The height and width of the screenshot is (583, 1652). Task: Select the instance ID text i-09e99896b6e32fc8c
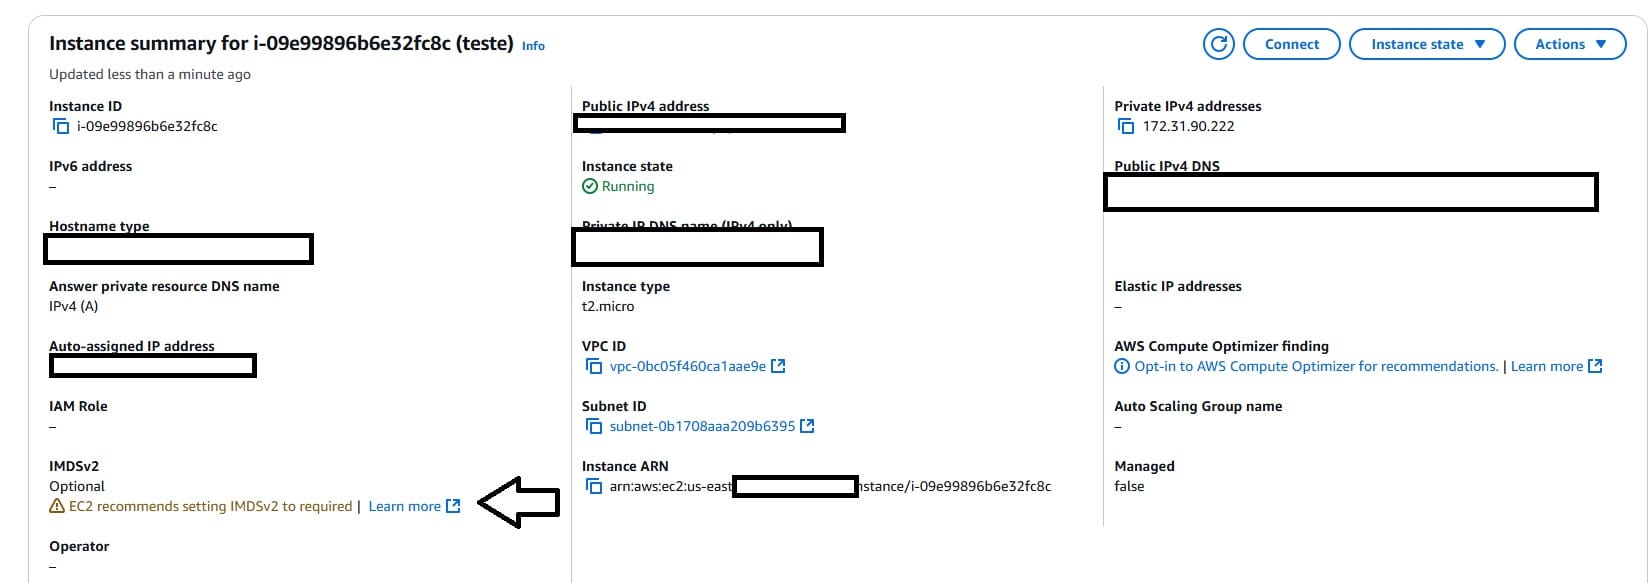pyautogui.click(x=147, y=126)
